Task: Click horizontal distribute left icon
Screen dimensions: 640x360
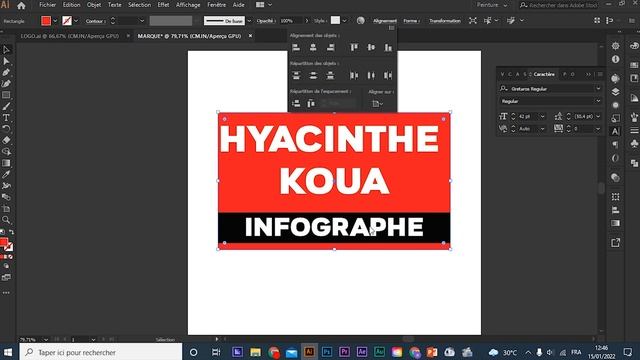Action: coord(354,76)
